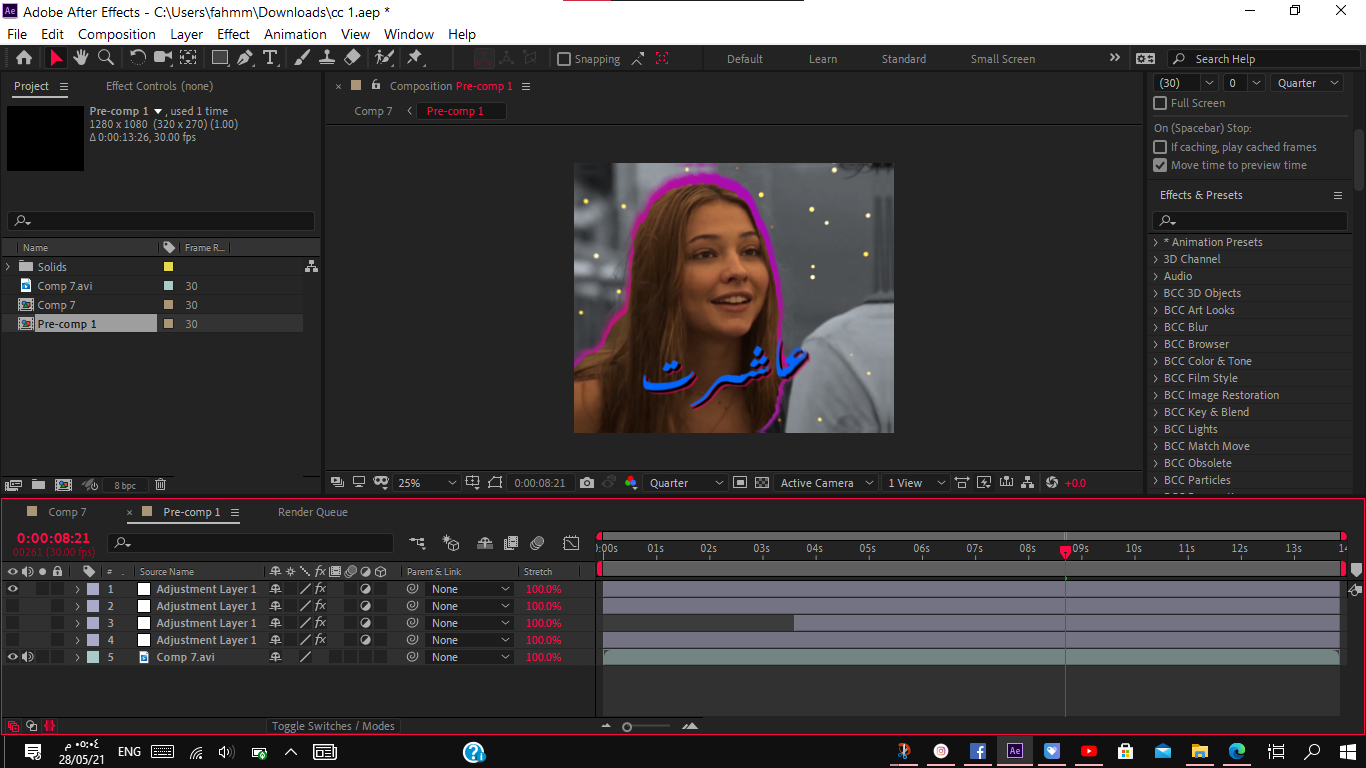Mute audio of Comp 7.avi layer
Image resolution: width=1366 pixels, height=768 pixels.
[x=28, y=657]
